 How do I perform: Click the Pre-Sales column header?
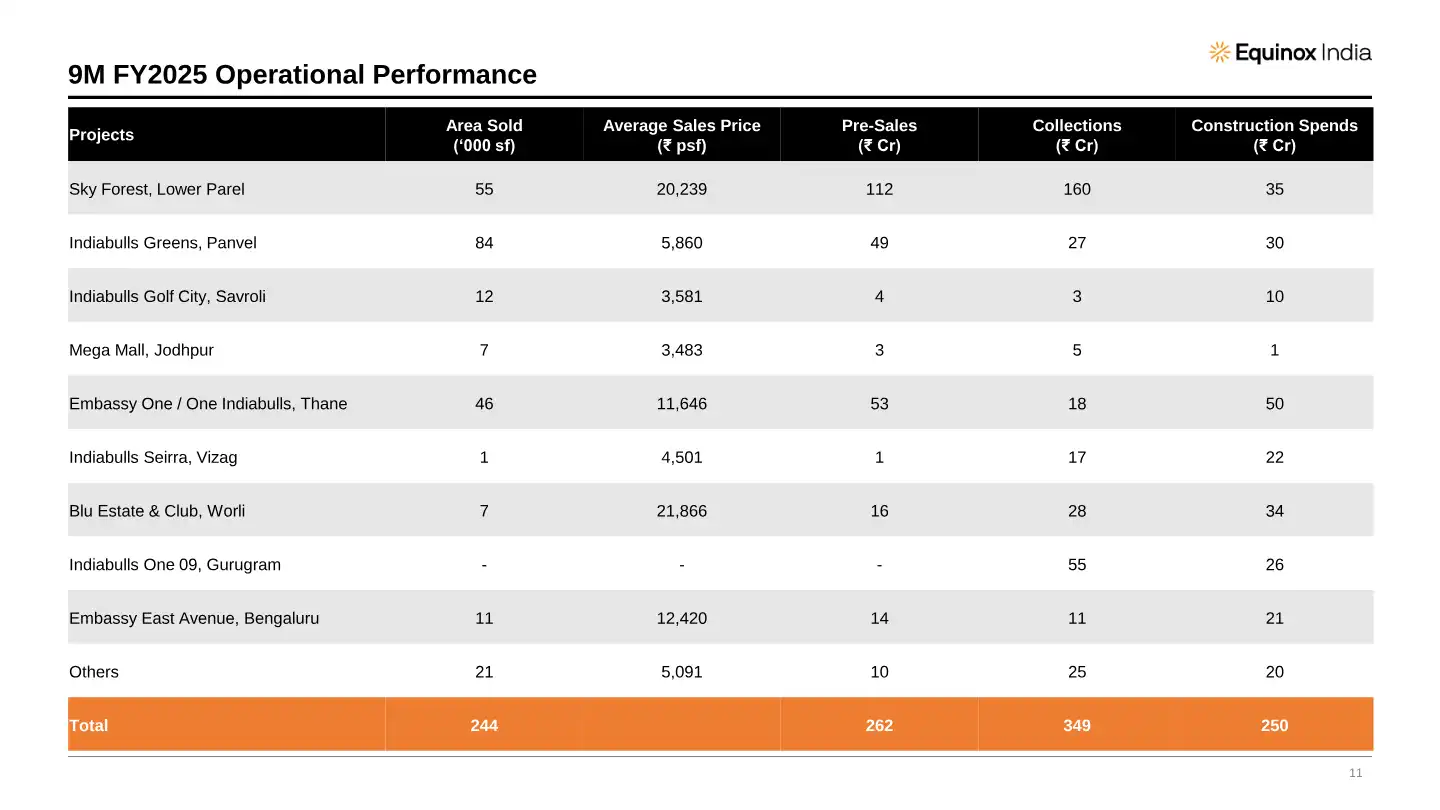pos(879,135)
